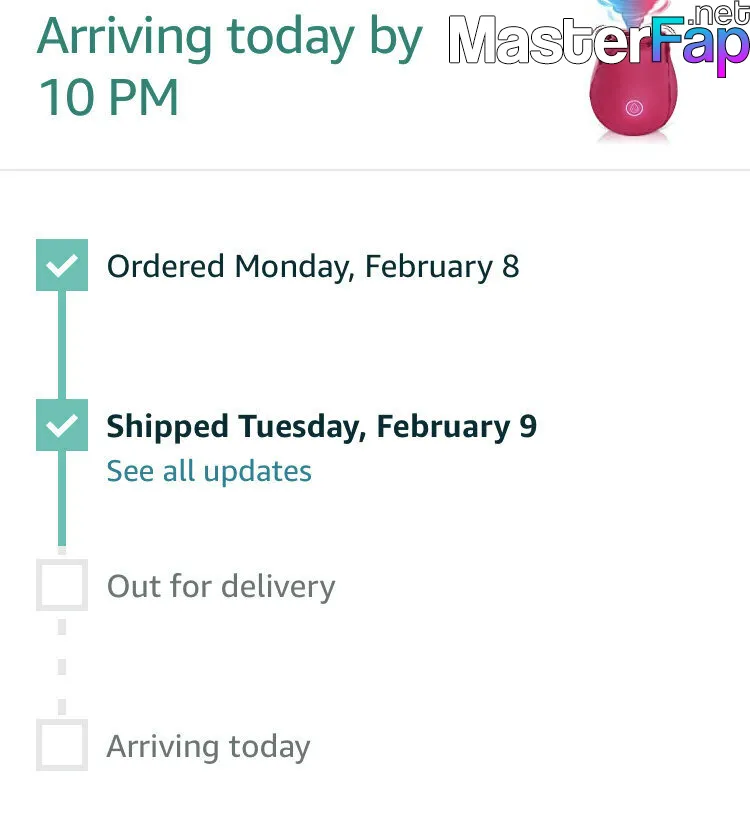
Task: Tick the empty Out for delivery box
Action: (62, 585)
